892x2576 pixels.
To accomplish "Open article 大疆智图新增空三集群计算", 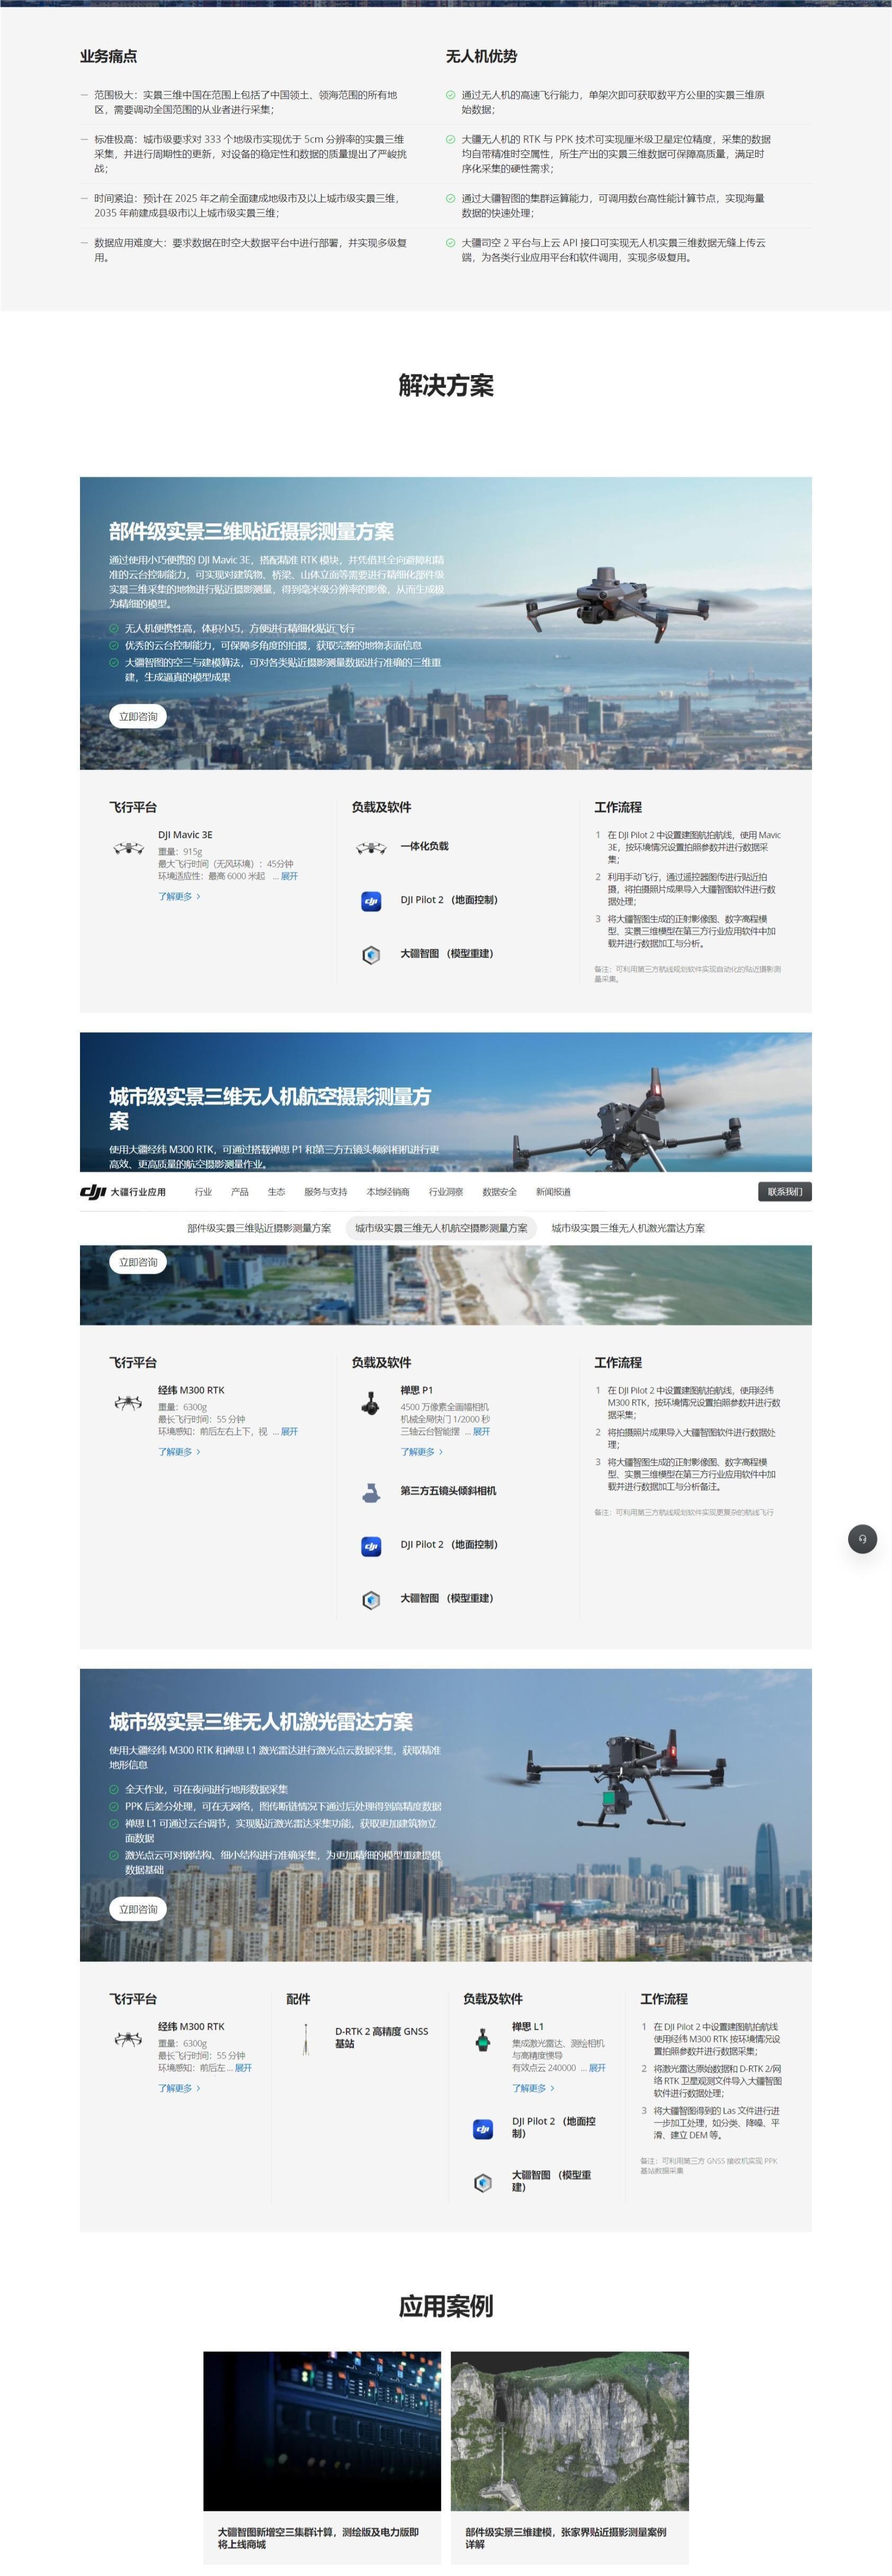I will click(318, 2537).
